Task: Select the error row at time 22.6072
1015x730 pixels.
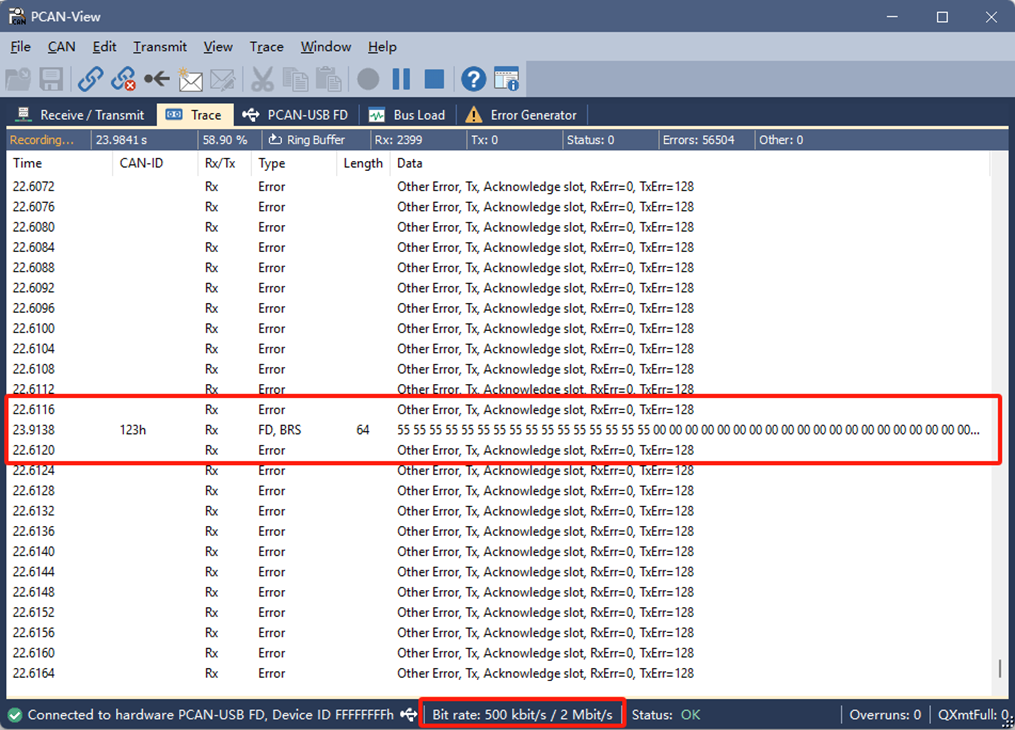Action: coord(496,186)
